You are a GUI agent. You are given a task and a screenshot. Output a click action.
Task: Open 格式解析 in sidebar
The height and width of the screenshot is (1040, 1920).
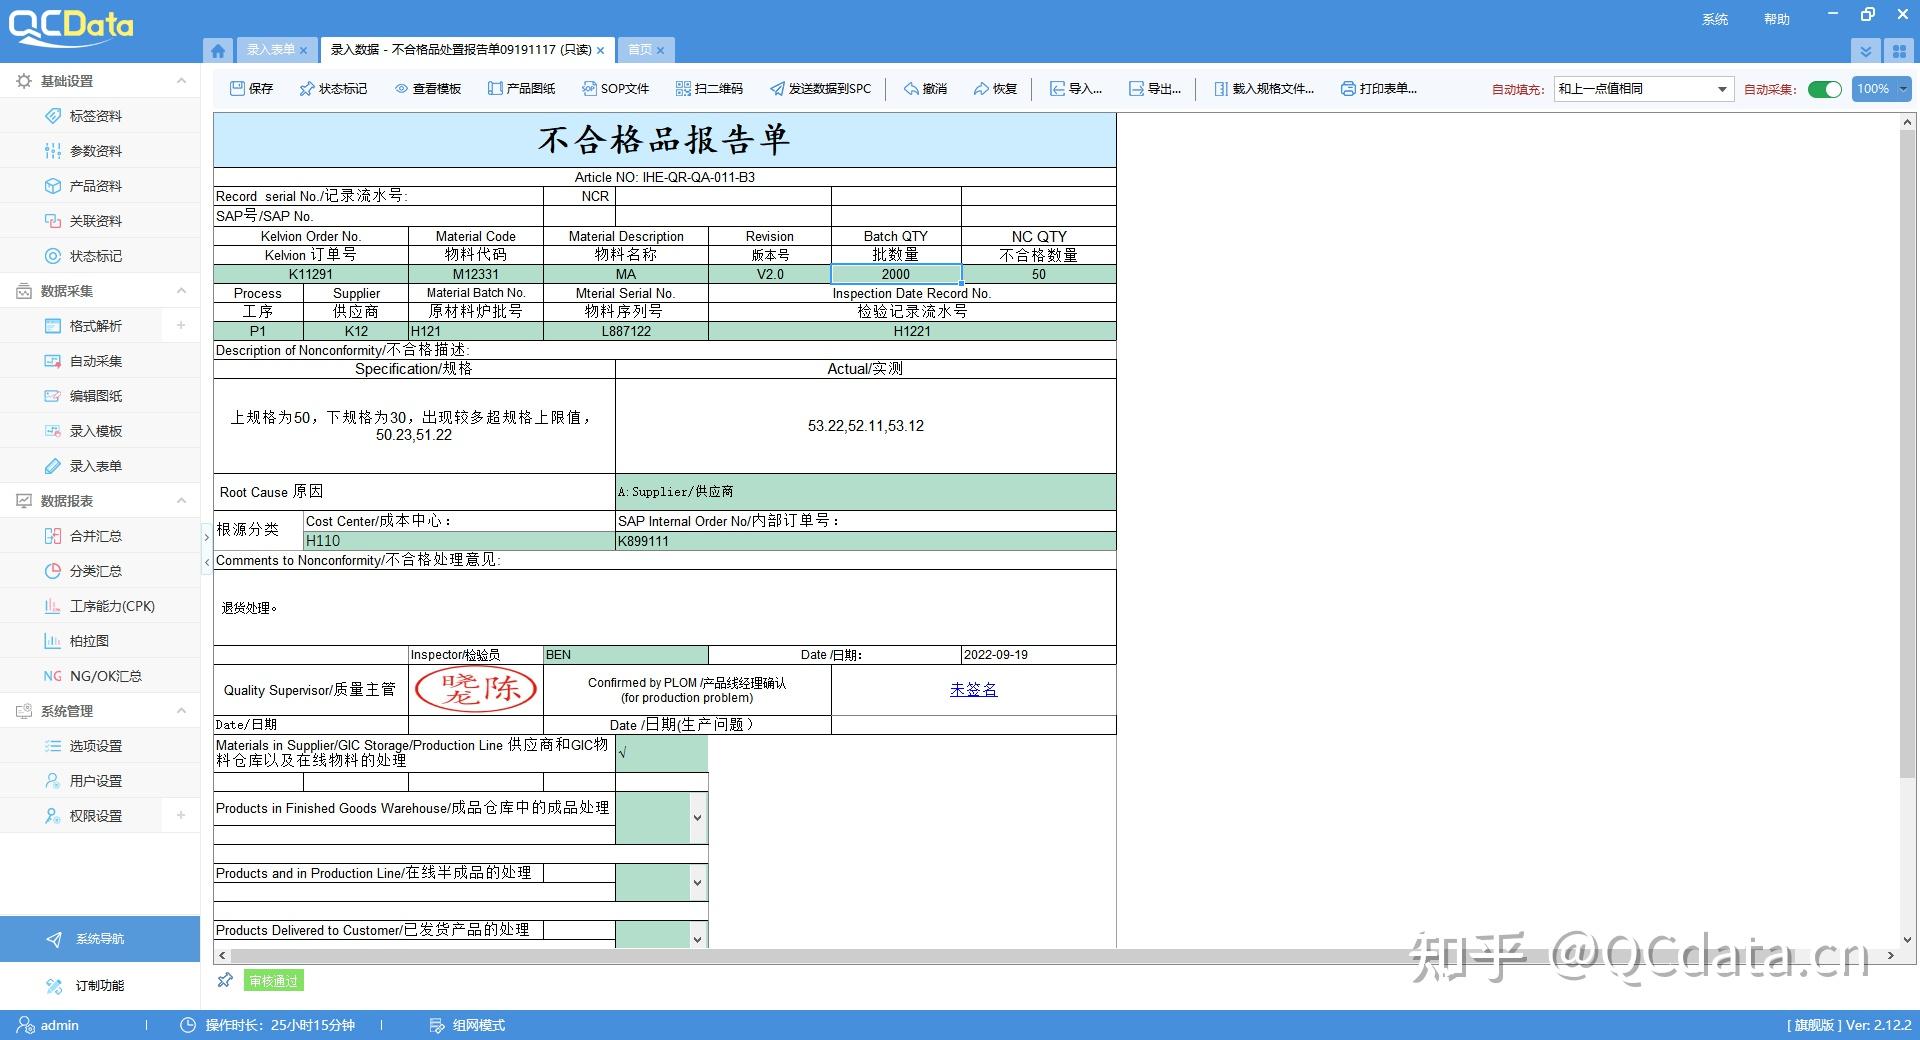tap(96, 326)
